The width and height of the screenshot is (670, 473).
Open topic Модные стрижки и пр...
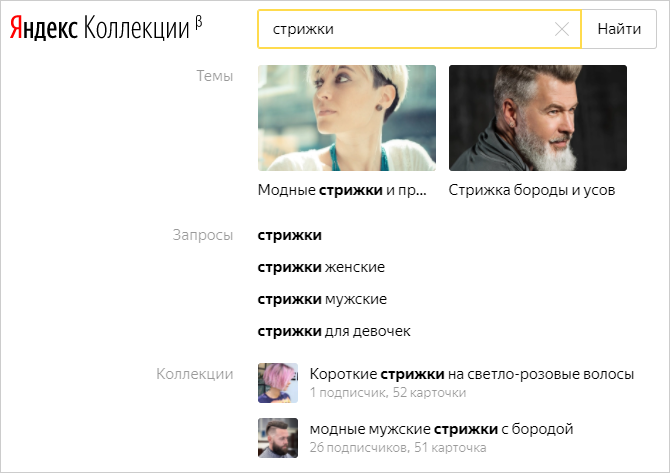[342, 190]
